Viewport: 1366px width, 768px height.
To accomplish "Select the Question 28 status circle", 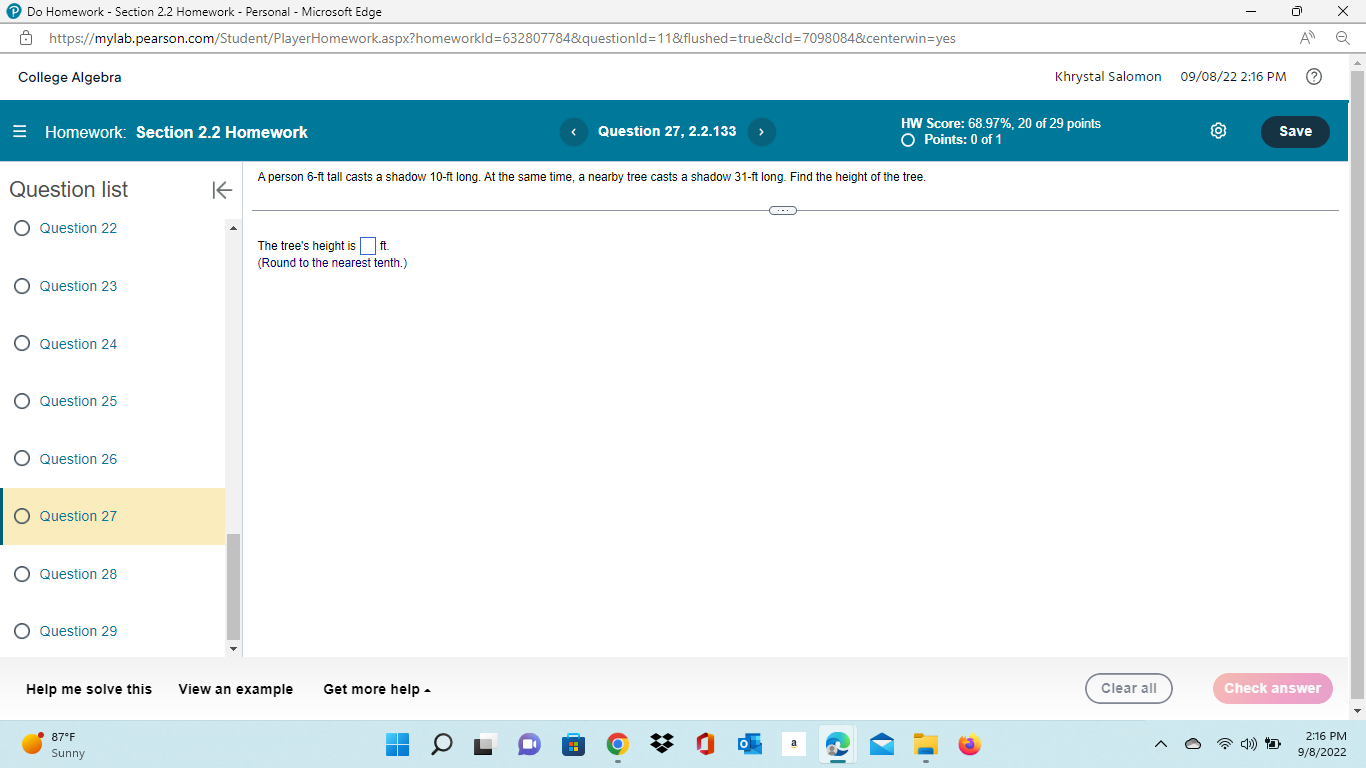I will (x=22, y=574).
